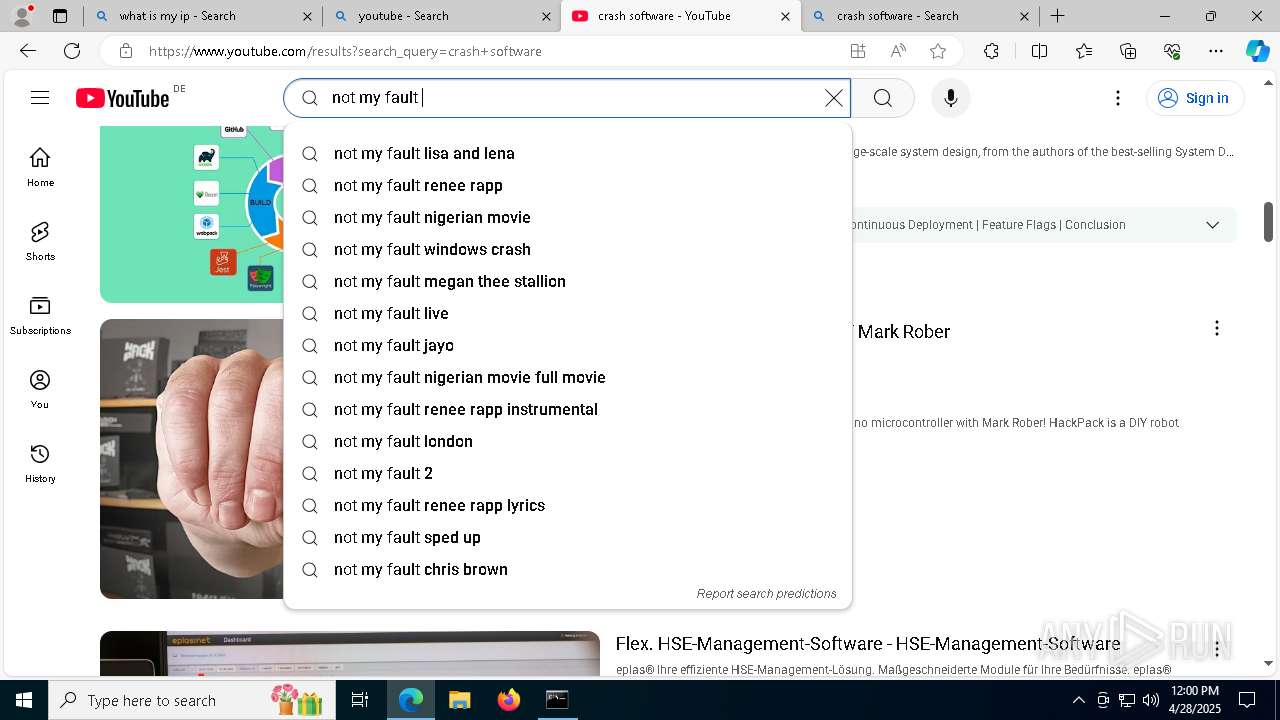
Task: Open 'Report search predictions' link
Action: pyautogui.click(x=766, y=593)
